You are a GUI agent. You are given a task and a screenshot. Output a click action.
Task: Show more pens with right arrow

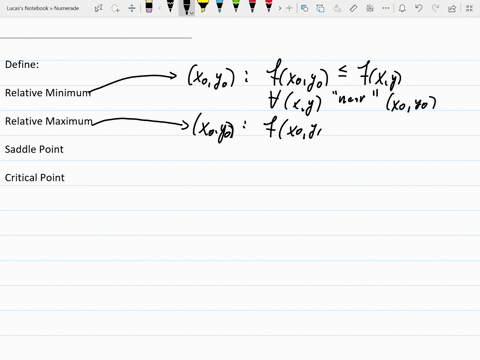(x=280, y=8)
